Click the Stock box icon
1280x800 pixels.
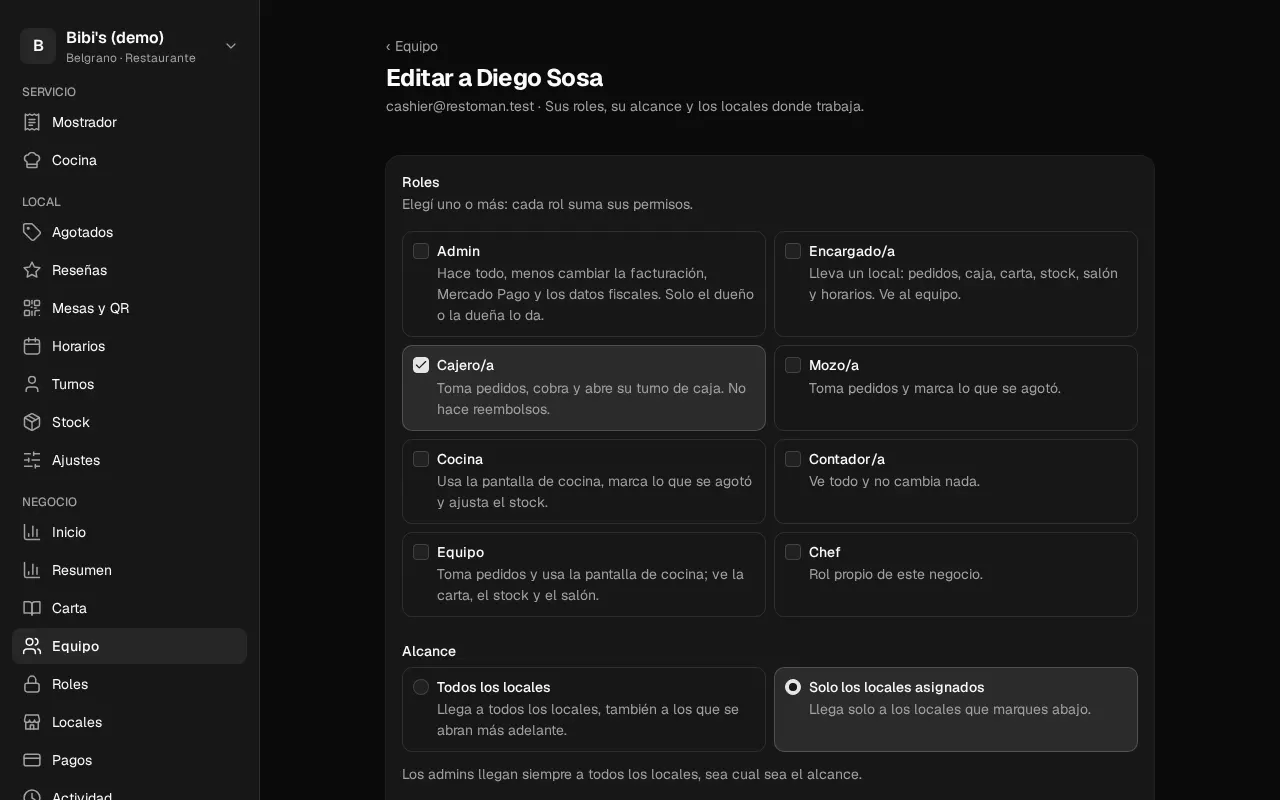pos(32,422)
